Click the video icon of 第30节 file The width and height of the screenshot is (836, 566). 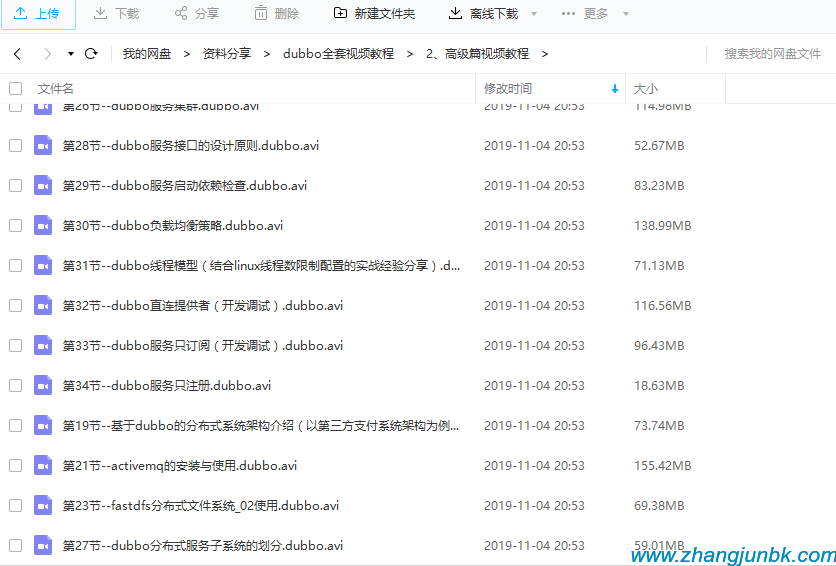[43, 225]
